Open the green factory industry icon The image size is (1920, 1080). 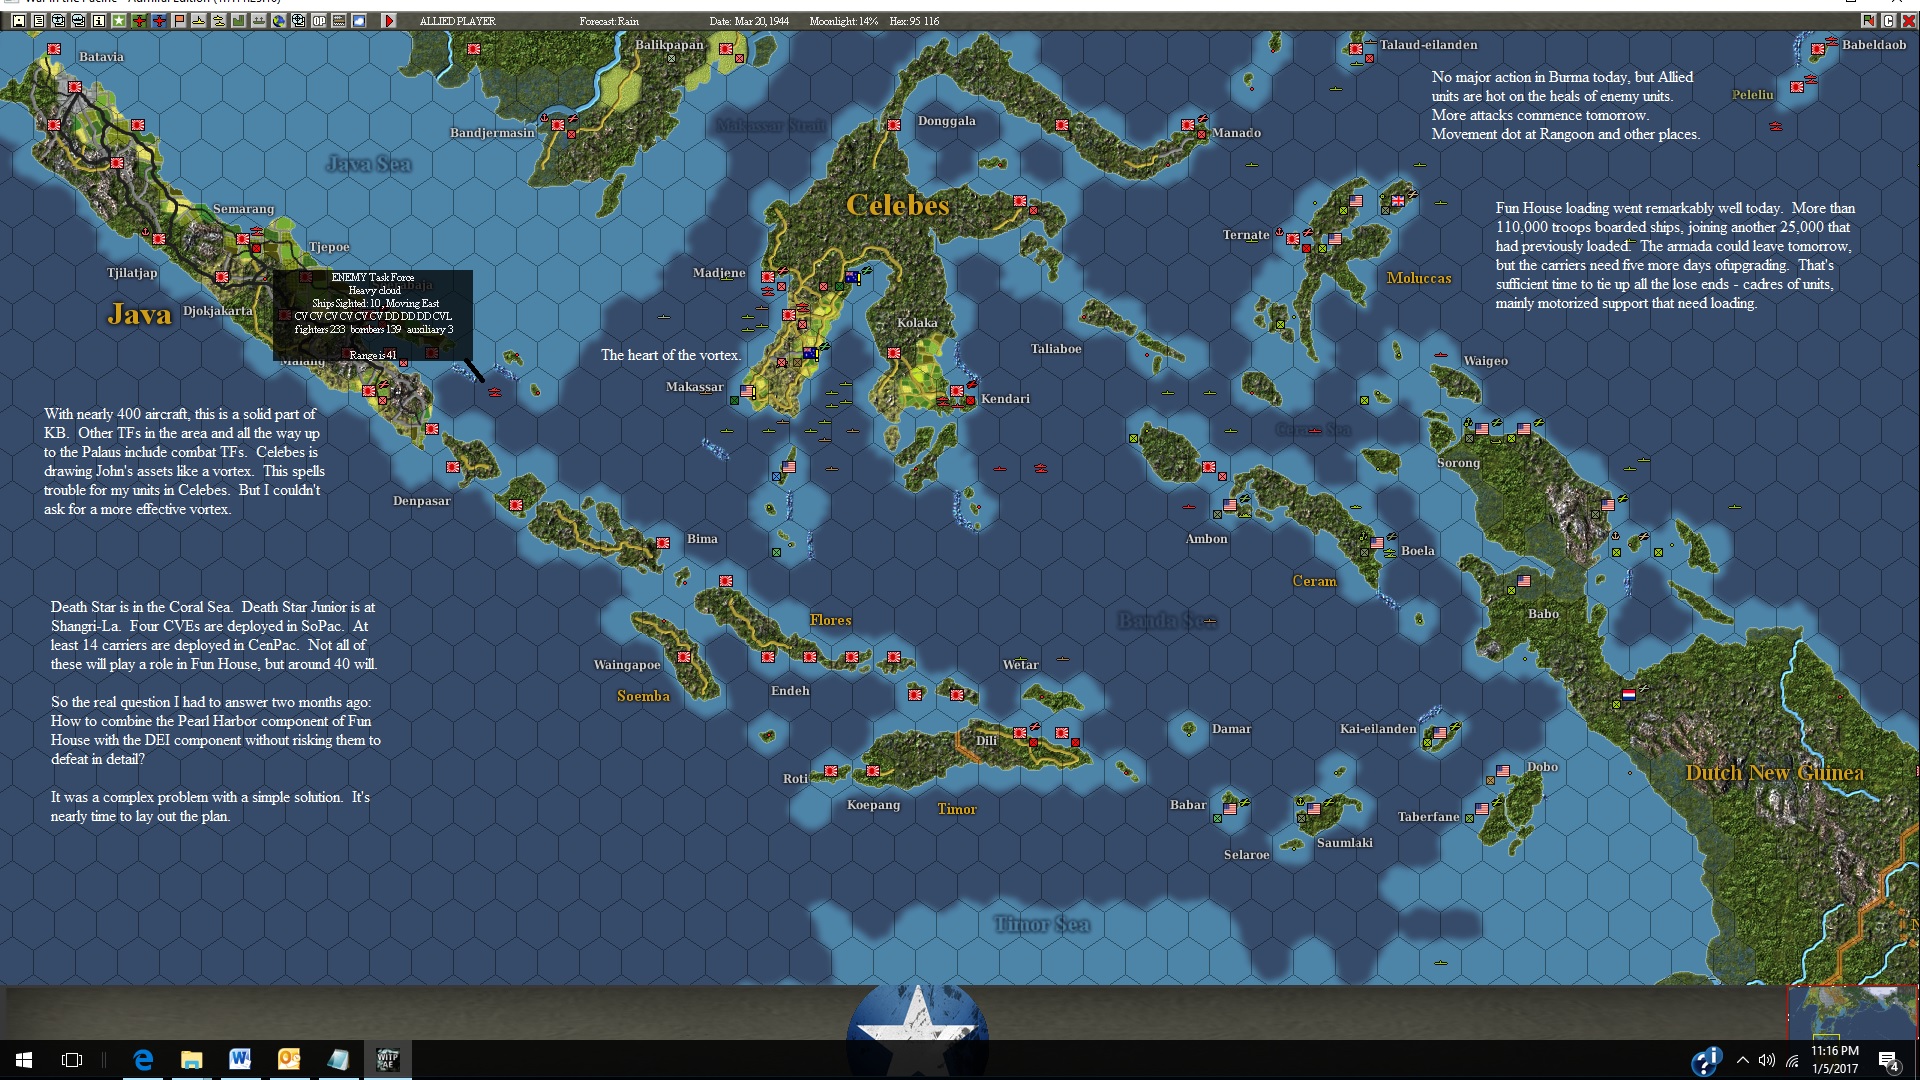coord(239,21)
